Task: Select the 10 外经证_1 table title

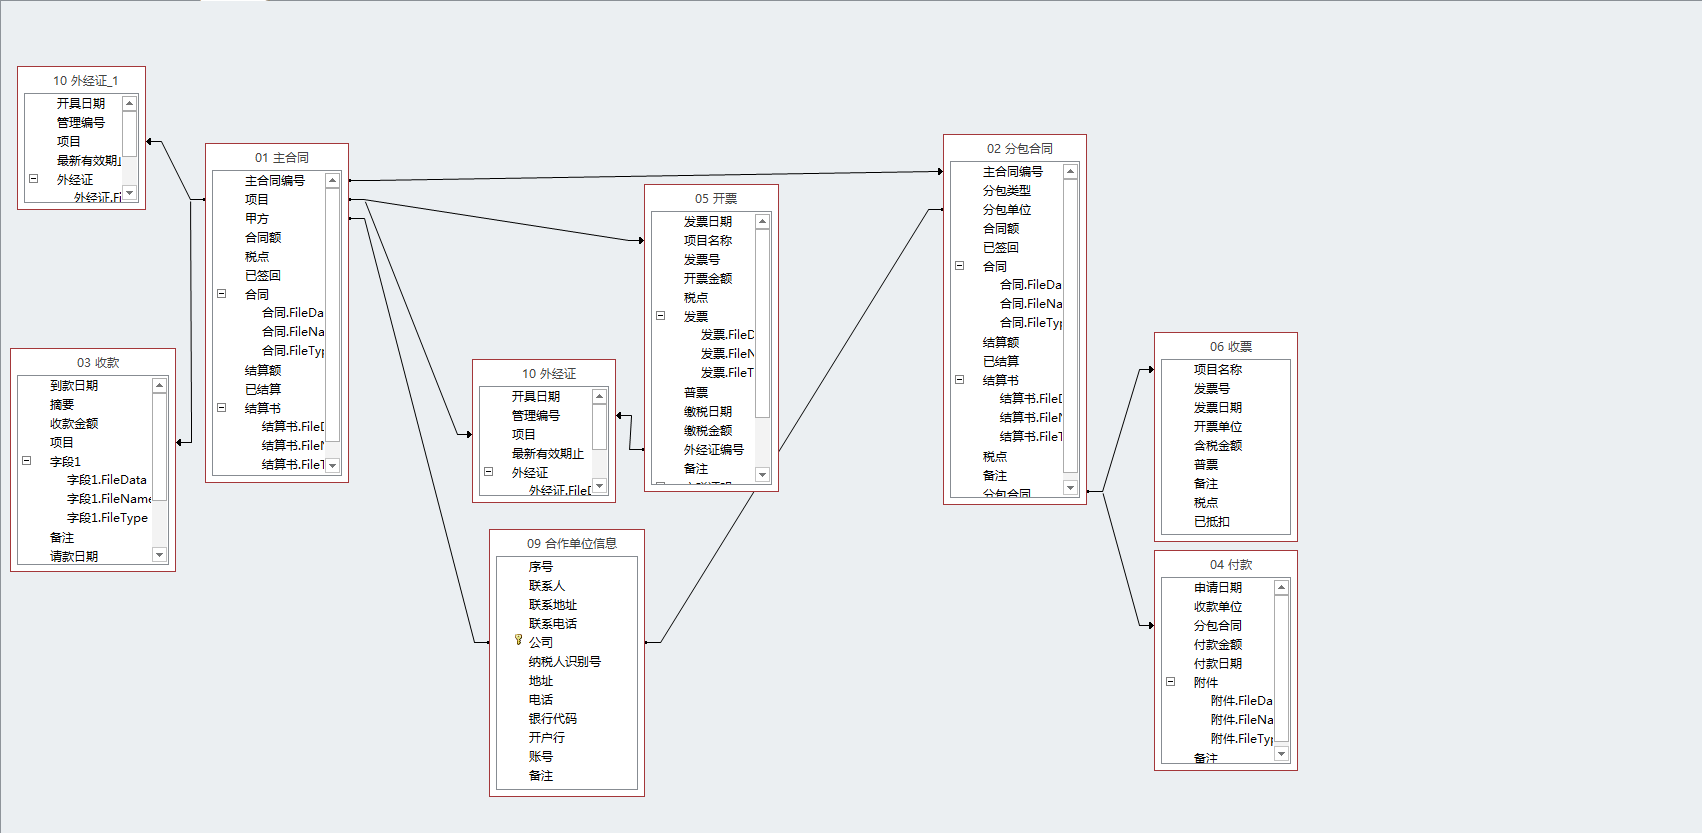Action: tap(85, 80)
